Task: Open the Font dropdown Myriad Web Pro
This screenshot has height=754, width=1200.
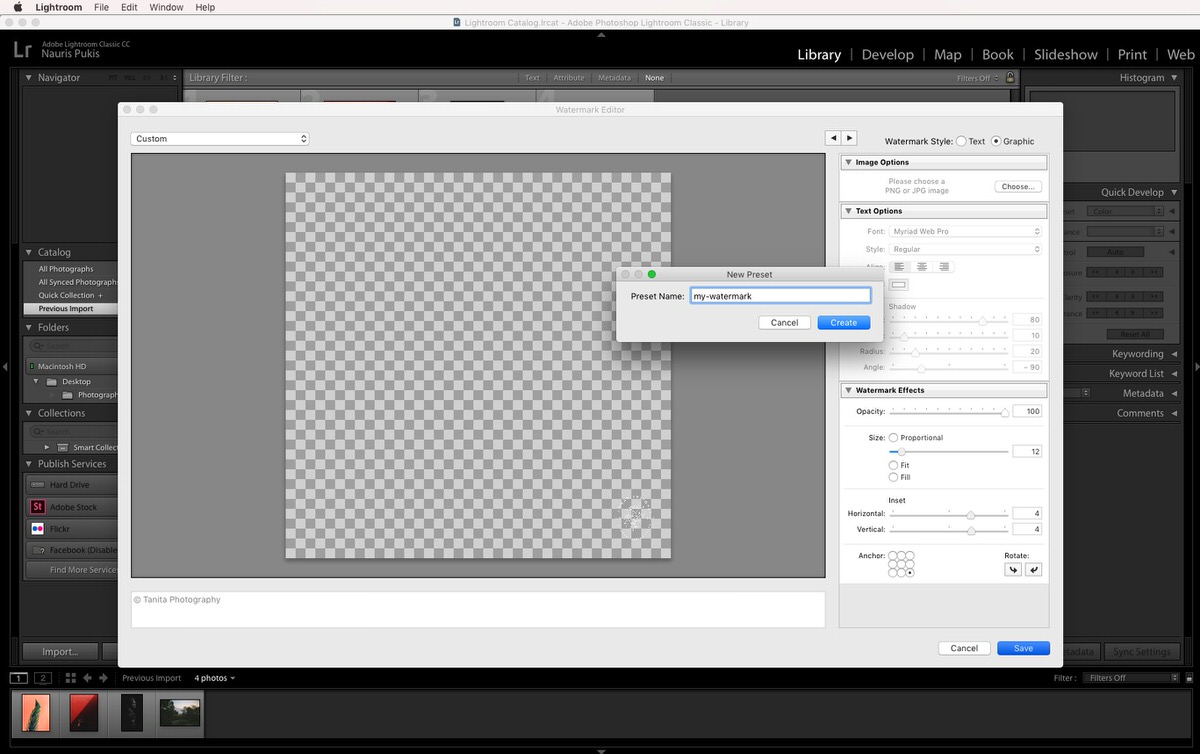Action: (x=966, y=231)
